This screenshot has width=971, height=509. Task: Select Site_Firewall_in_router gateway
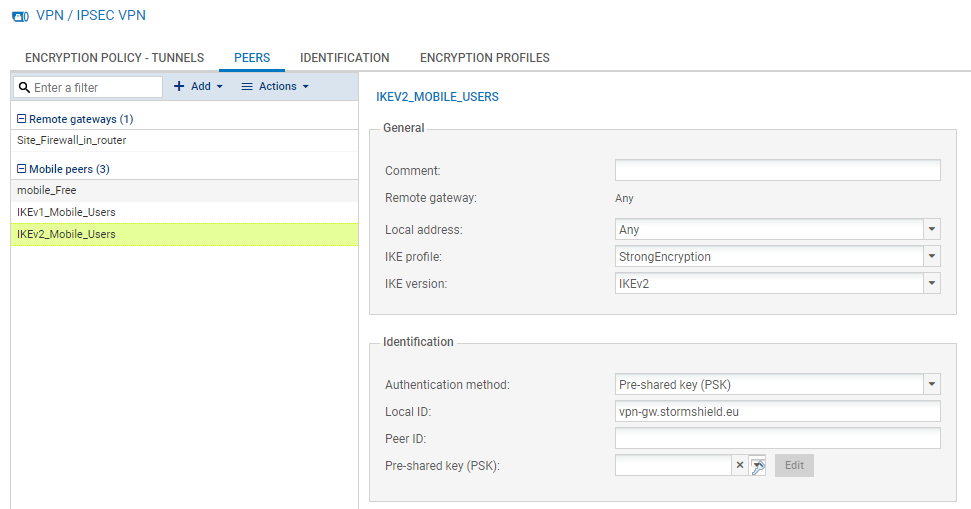(72, 141)
